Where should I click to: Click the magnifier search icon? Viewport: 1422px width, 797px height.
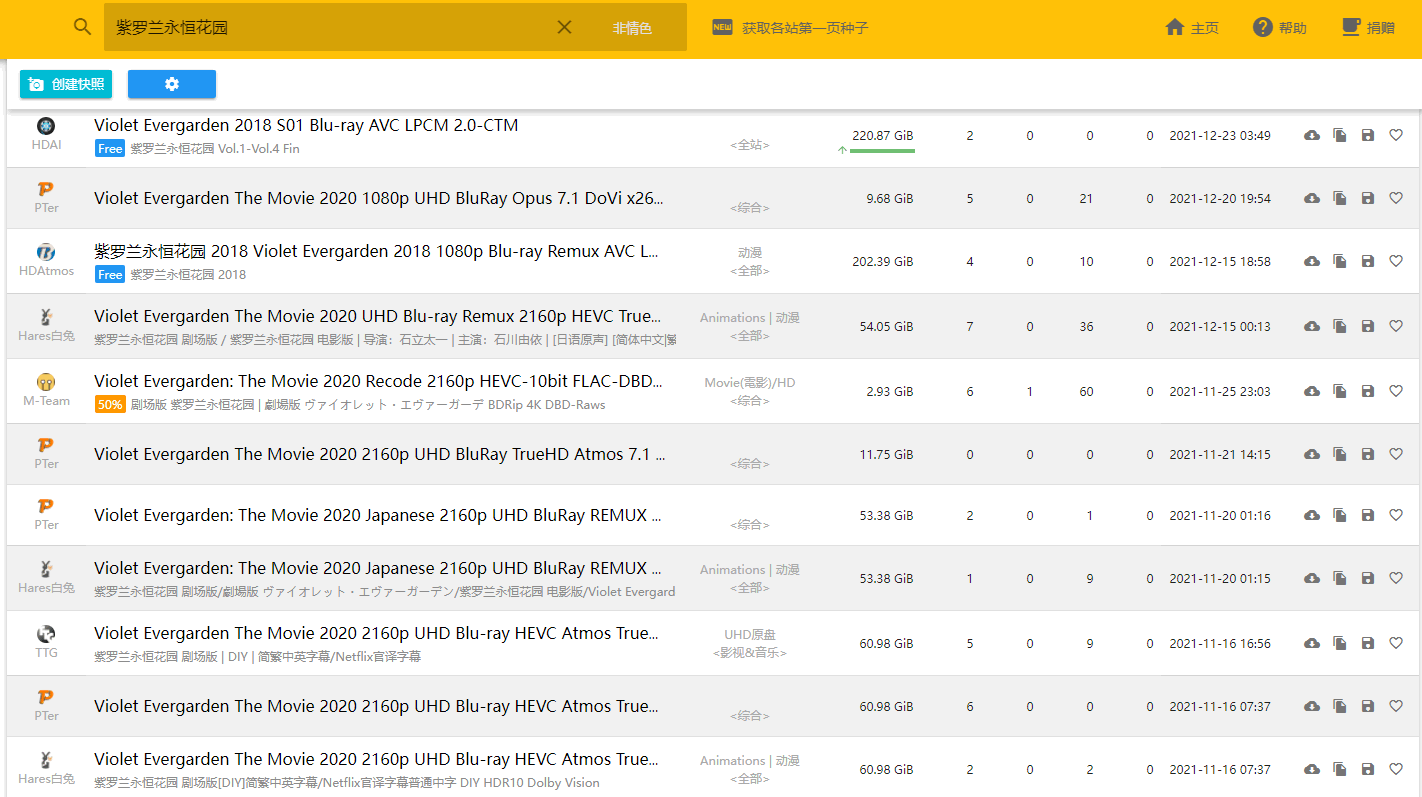point(83,27)
